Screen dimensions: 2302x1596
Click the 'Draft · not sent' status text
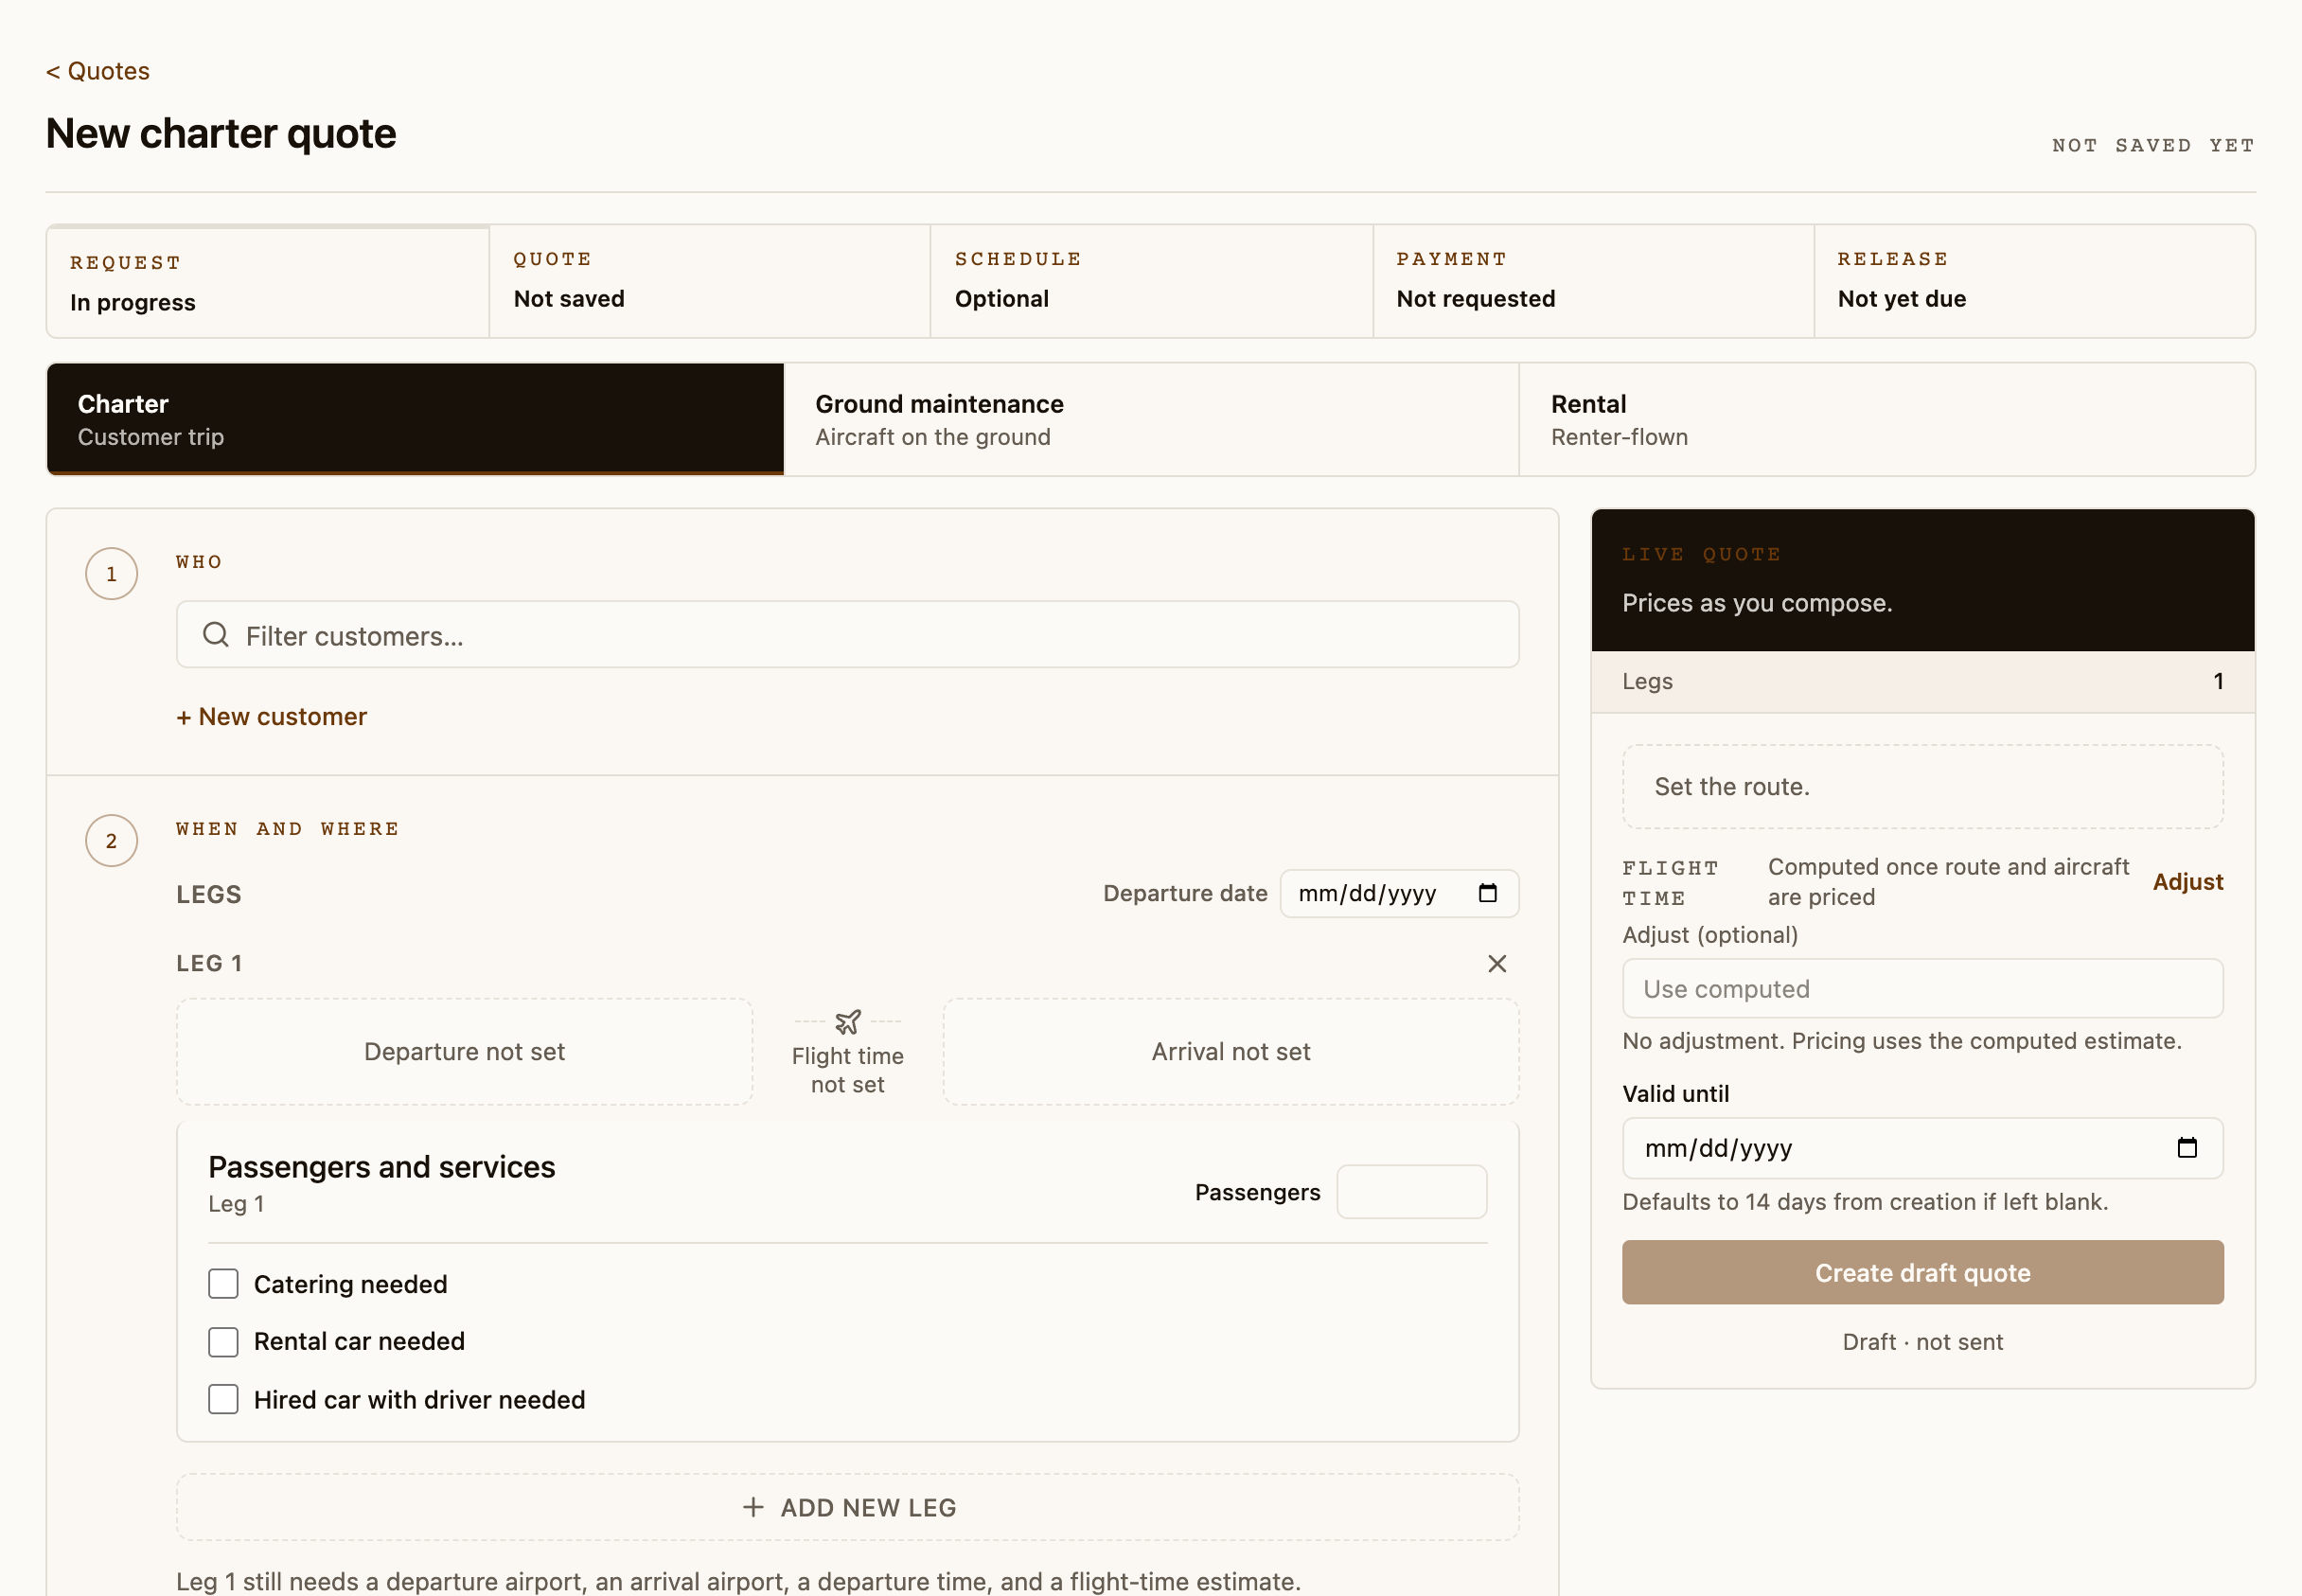(1922, 1342)
